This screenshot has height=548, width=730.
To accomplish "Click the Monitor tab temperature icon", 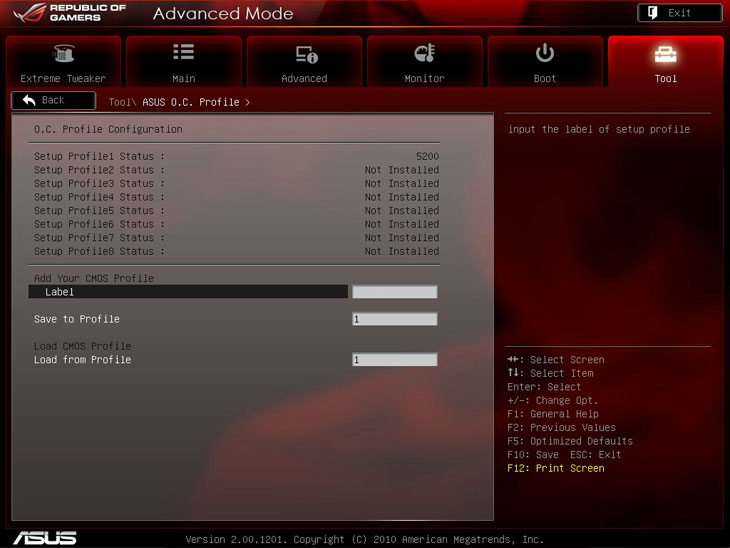I will (x=424, y=54).
